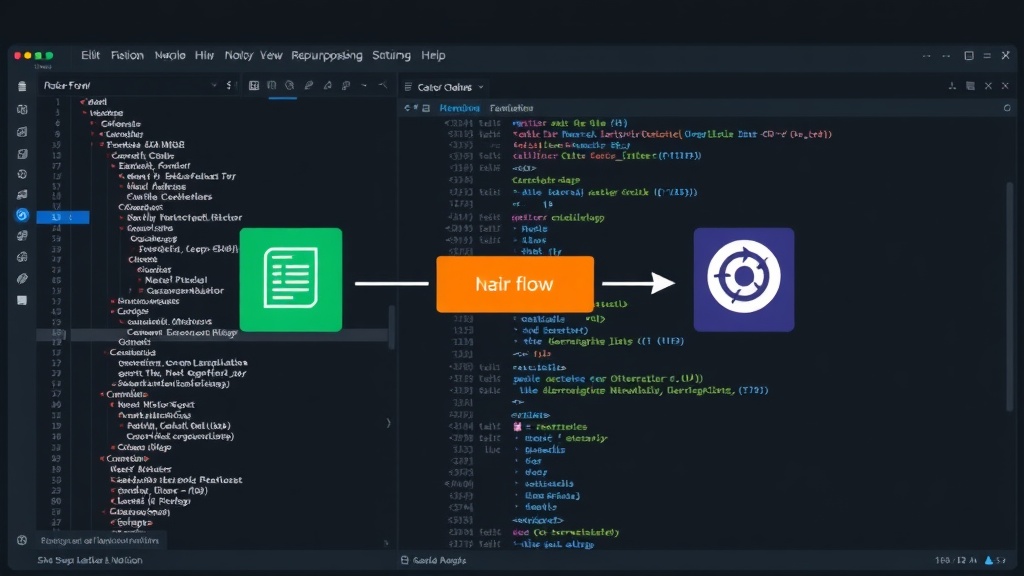Open the Cater Clahes dropdown

tap(481, 87)
